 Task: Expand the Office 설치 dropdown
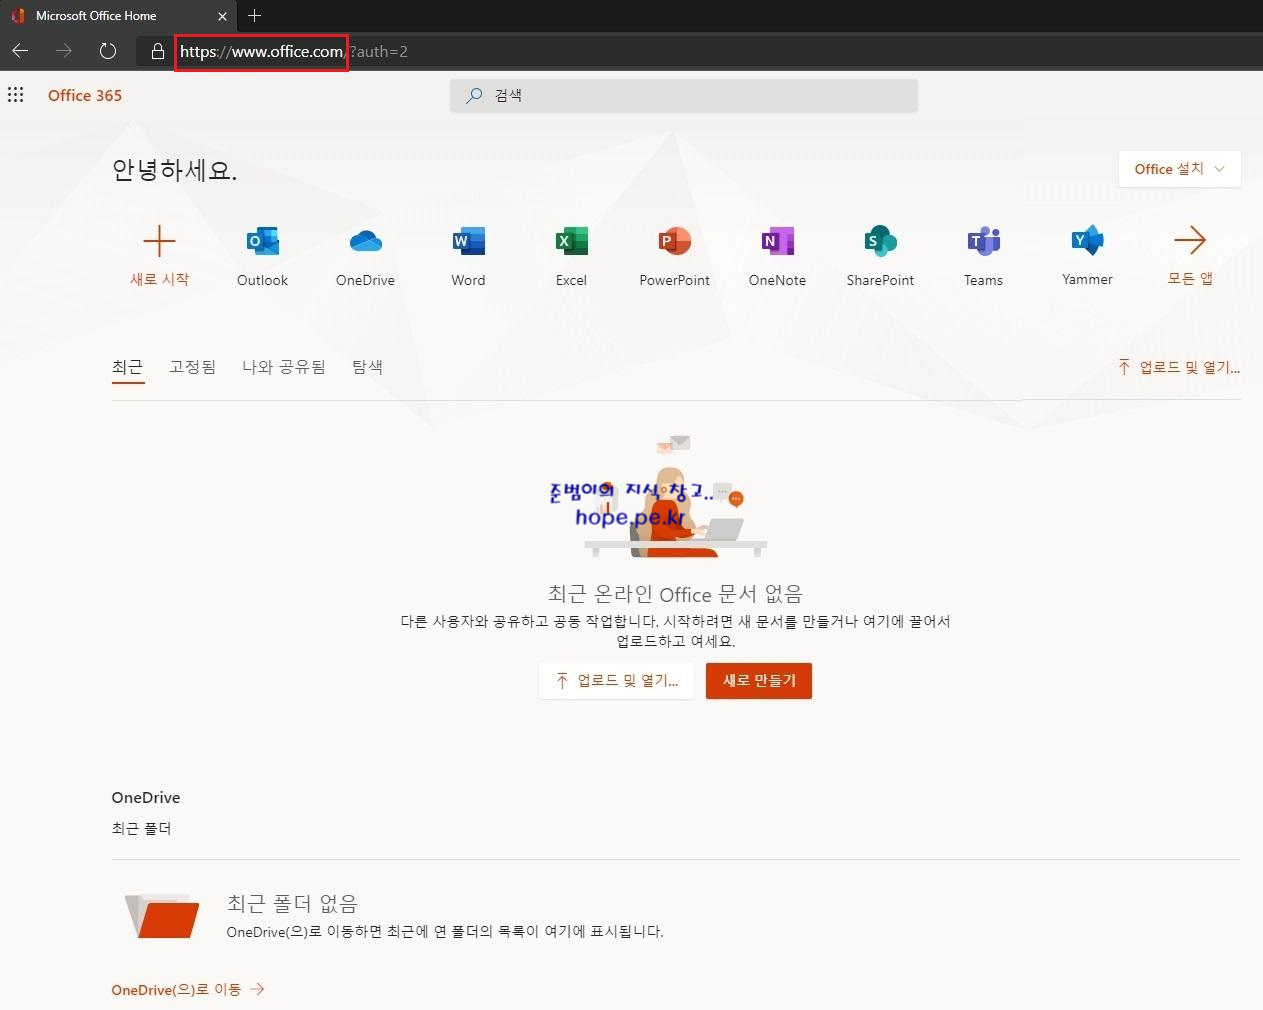1180,169
